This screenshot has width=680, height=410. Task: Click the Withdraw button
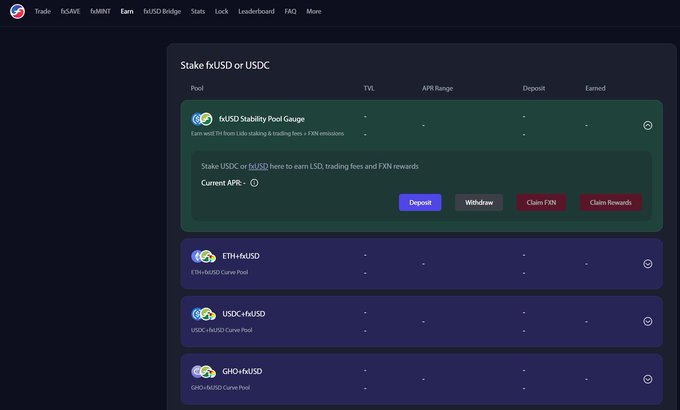(479, 203)
